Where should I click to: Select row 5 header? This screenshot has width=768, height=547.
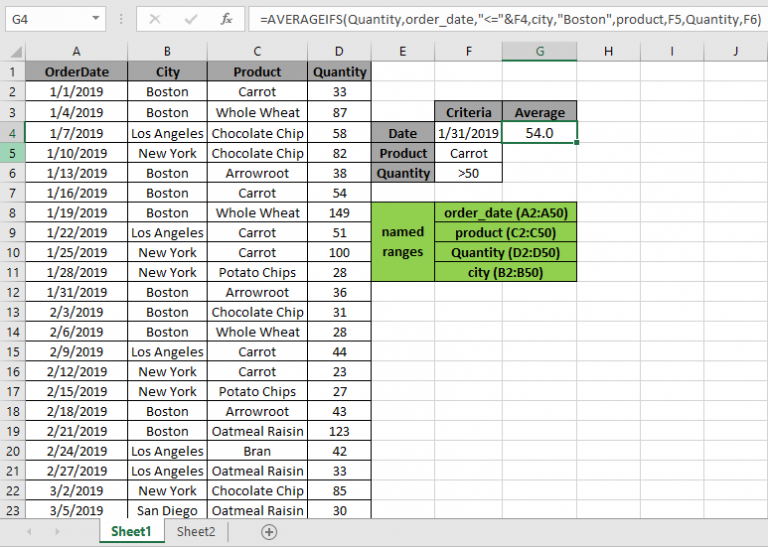[12, 153]
